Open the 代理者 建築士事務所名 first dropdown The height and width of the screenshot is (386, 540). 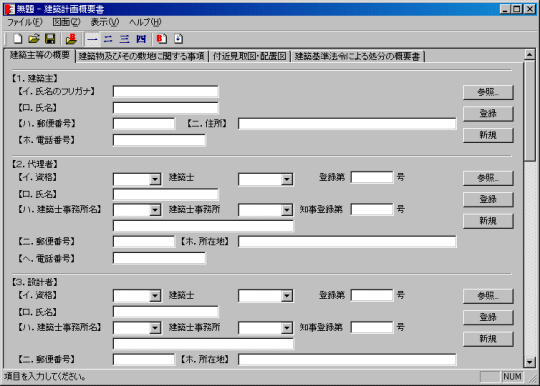tap(155, 210)
